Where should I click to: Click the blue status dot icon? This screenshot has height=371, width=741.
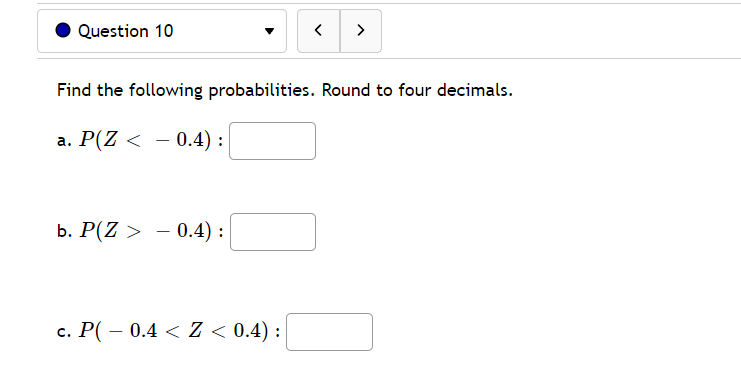click(63, 30)
